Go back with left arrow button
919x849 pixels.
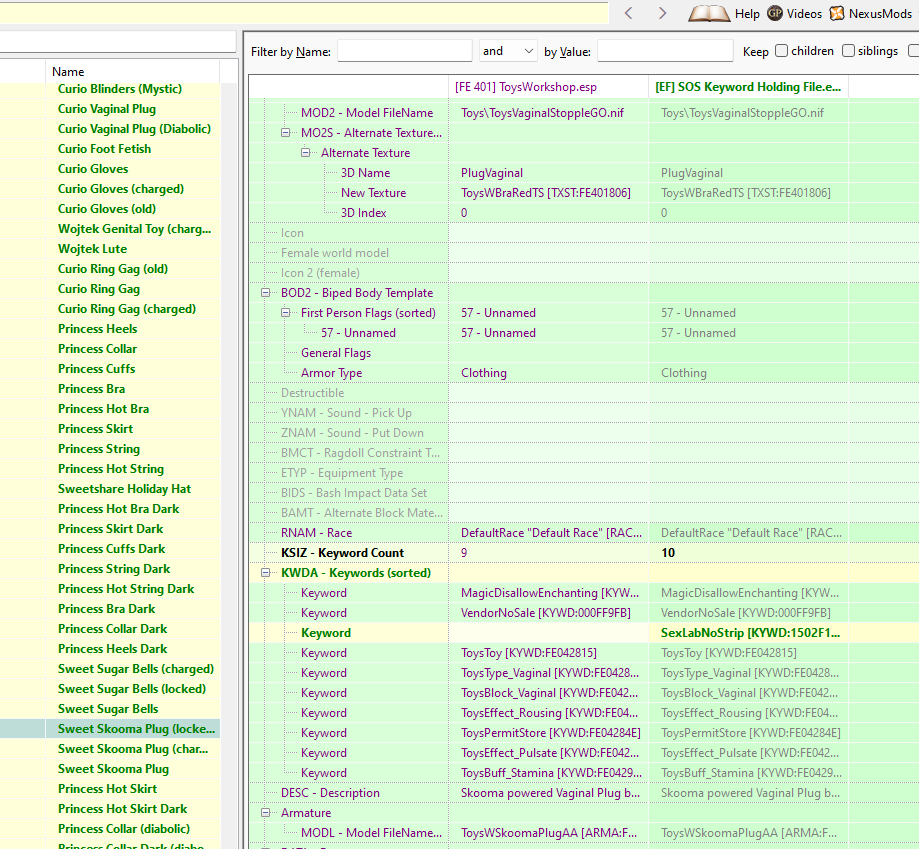click(628, 13)
